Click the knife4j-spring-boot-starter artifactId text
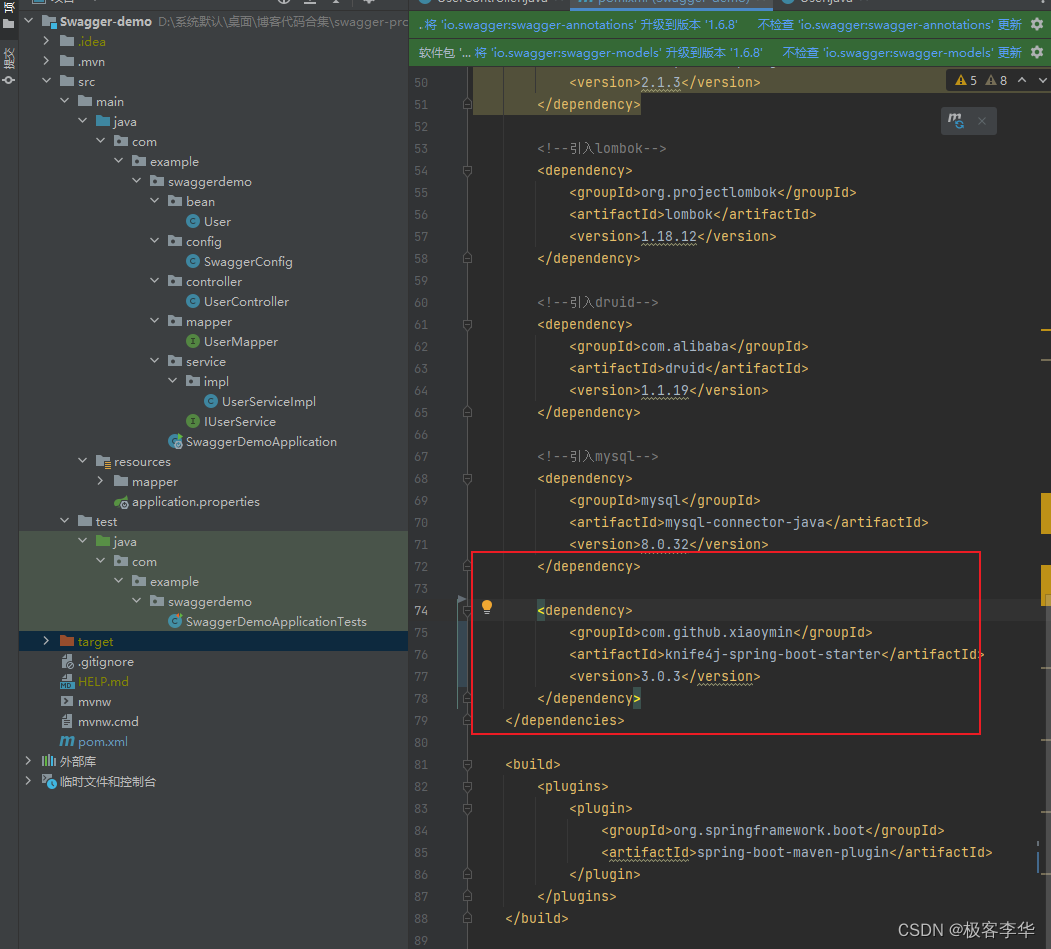 [773, 655]
